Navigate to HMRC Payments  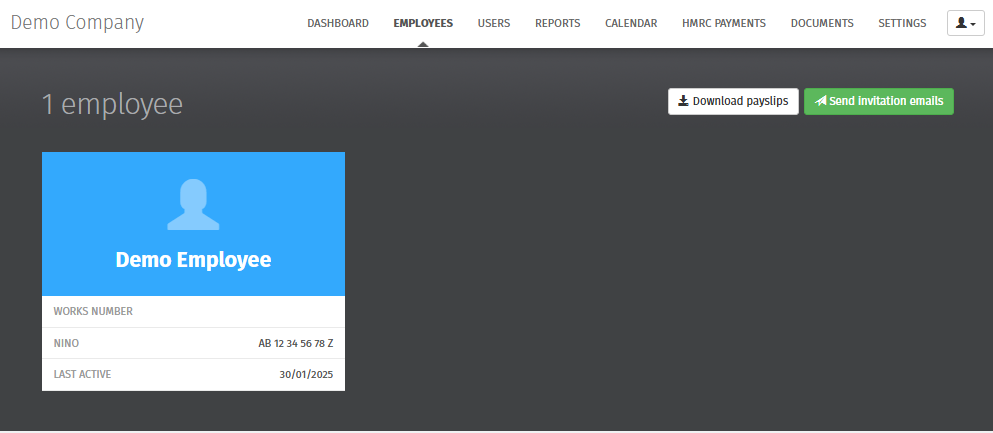click(x=724, y=23)
